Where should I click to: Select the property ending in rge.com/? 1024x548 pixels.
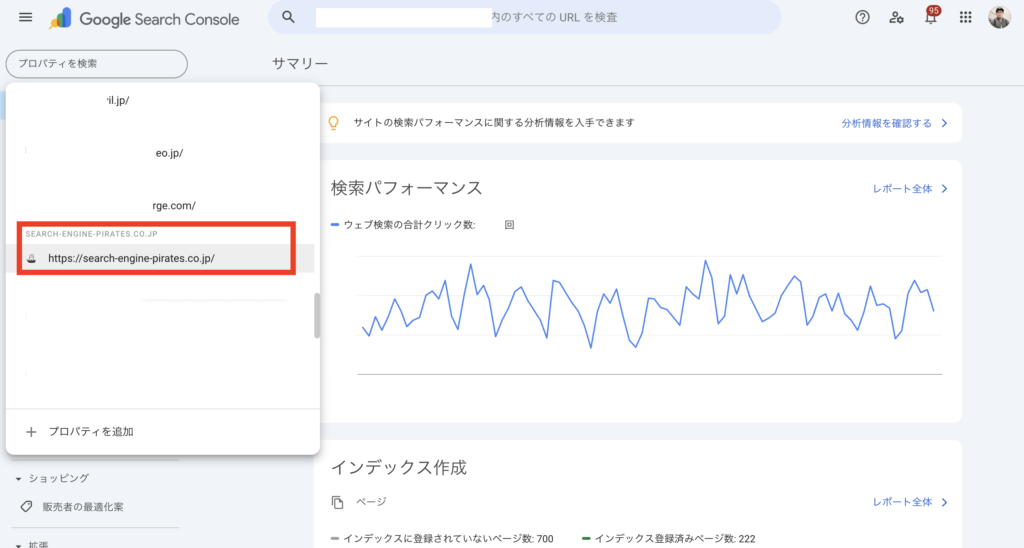coord(167,205)
